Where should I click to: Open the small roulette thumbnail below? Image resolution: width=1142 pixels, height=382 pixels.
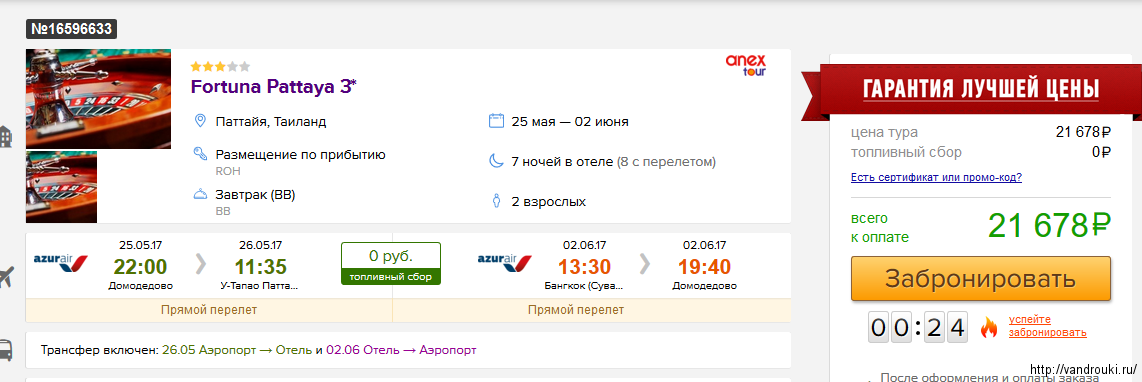coord(61,187)
